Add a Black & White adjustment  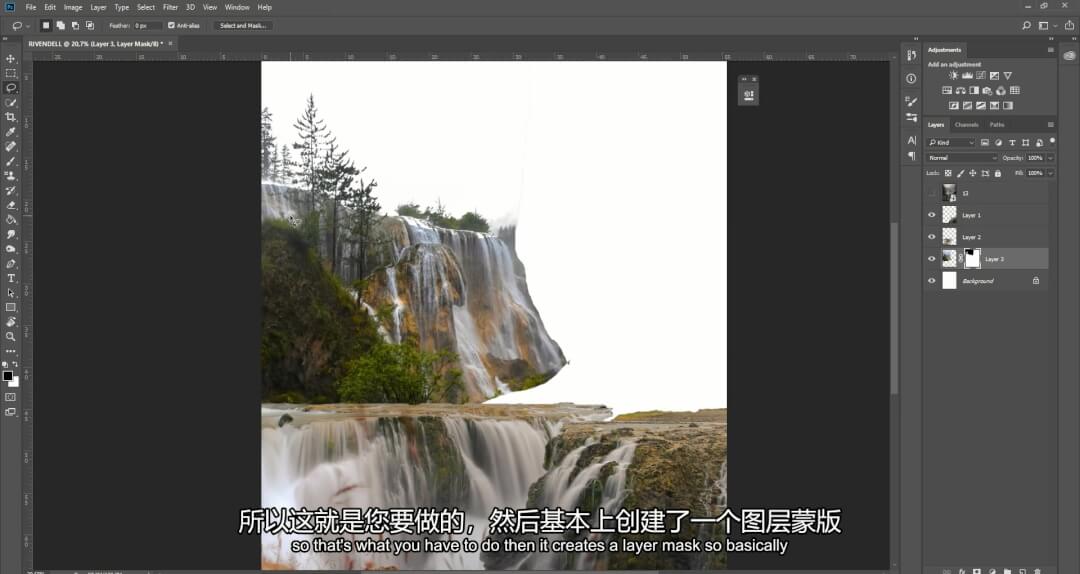pyautogui.click(x=974, y=91)
